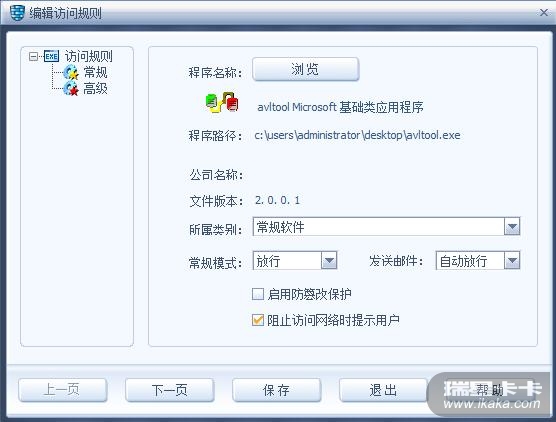Click the EXE icon beside 访问规则
This screenshot has height=422, width=556.
click(51, 56)
